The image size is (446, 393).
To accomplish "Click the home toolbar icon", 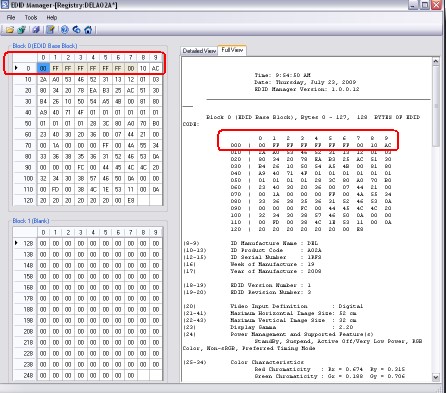I will [x=88, y=30].
